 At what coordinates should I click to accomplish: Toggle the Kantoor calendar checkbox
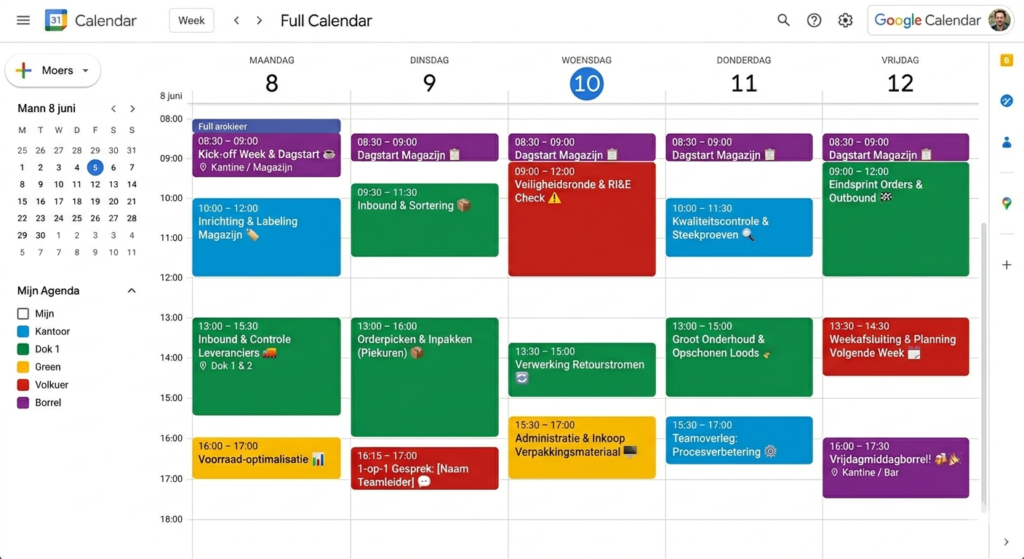[24, 331]
